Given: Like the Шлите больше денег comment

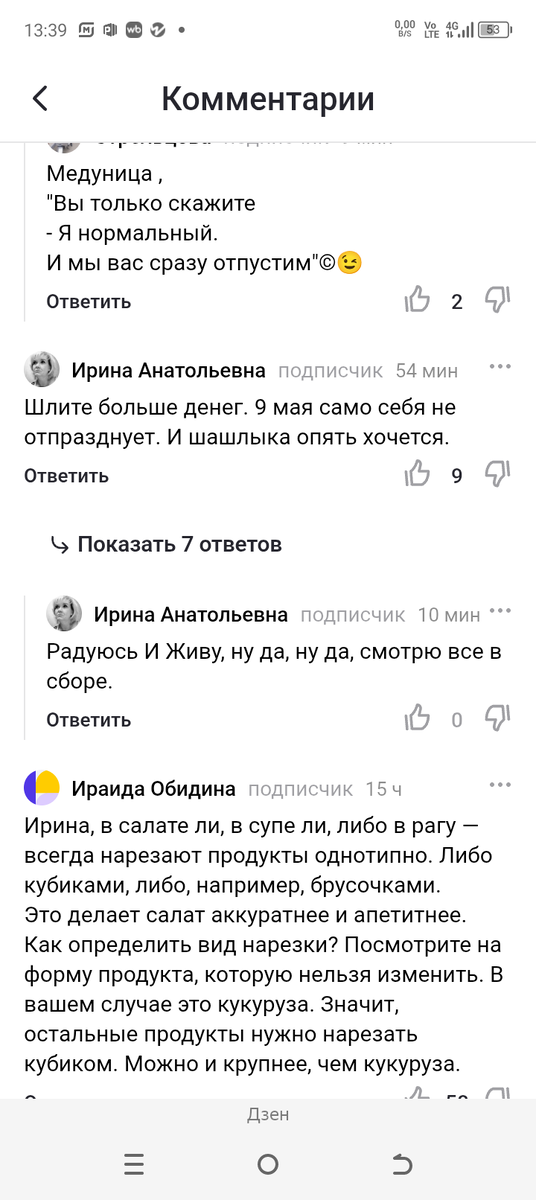Looking at the screenshot, I should [417, 475].
